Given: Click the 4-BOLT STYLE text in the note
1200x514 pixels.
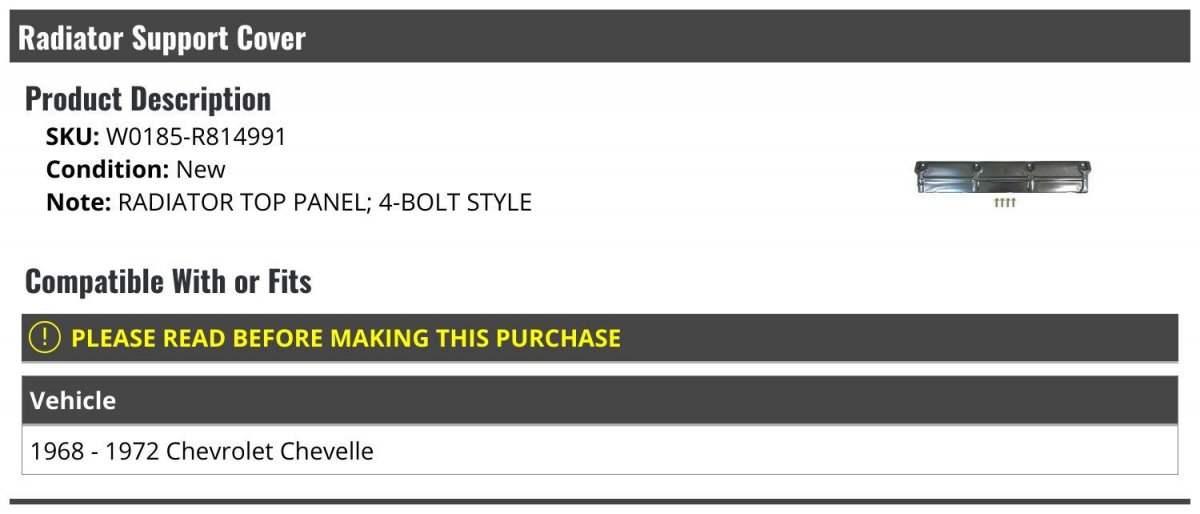Looking at the screenshot, I should 455,202.
